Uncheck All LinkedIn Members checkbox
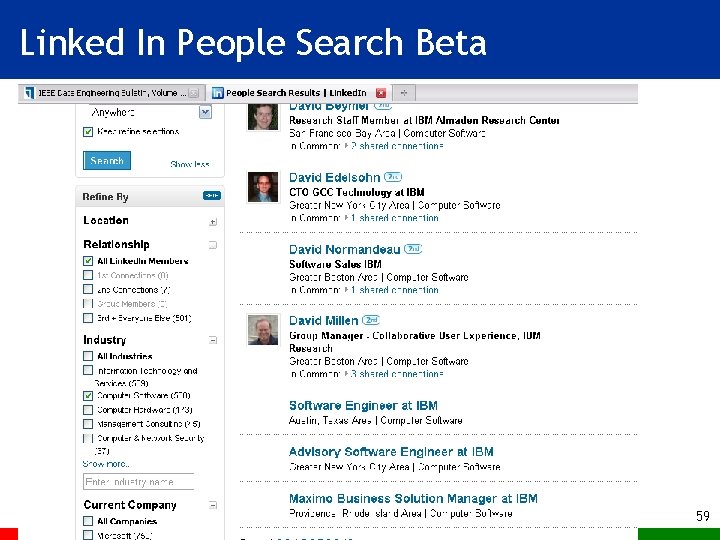The height and width of the screenshot is (540, 720). [88, 261]
